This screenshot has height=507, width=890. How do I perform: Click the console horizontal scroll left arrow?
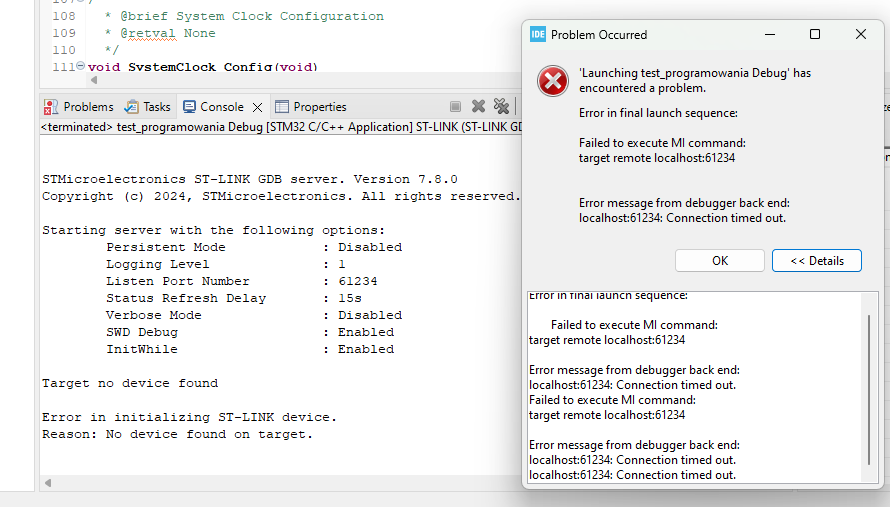click(x=48, y=483)
